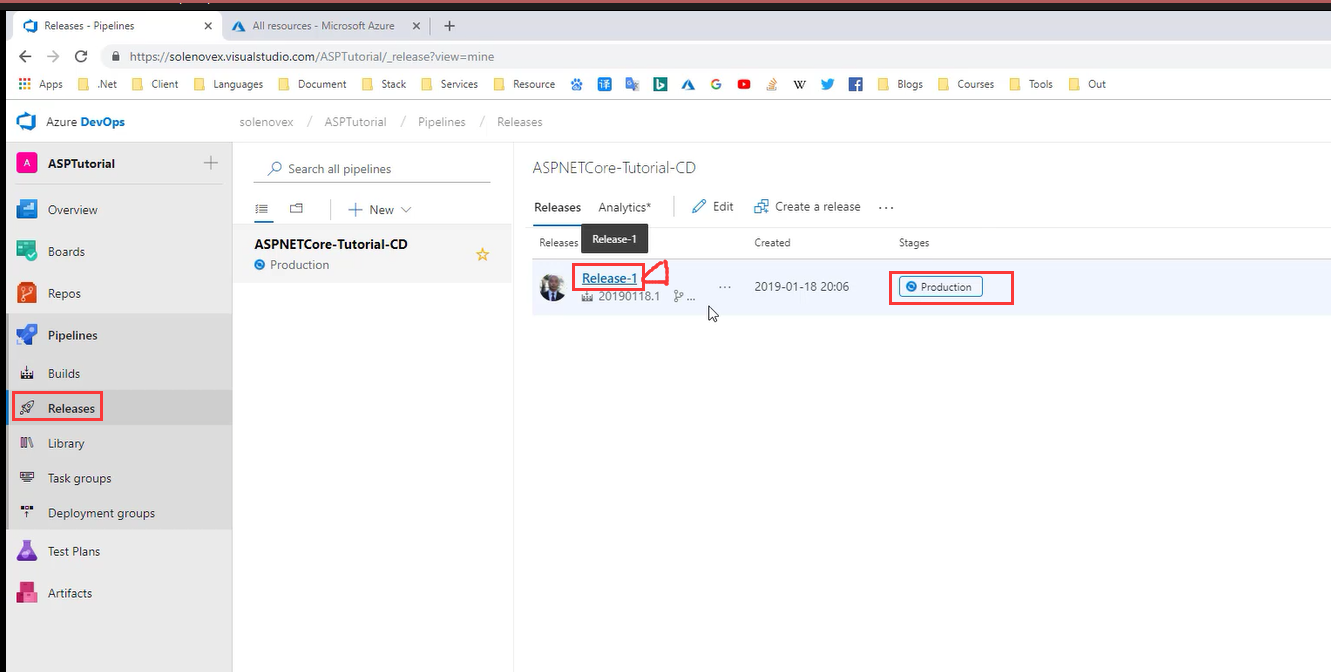Open Deployment groups in the sidebar
The image size is (1331, 672).
coord(101,513)
